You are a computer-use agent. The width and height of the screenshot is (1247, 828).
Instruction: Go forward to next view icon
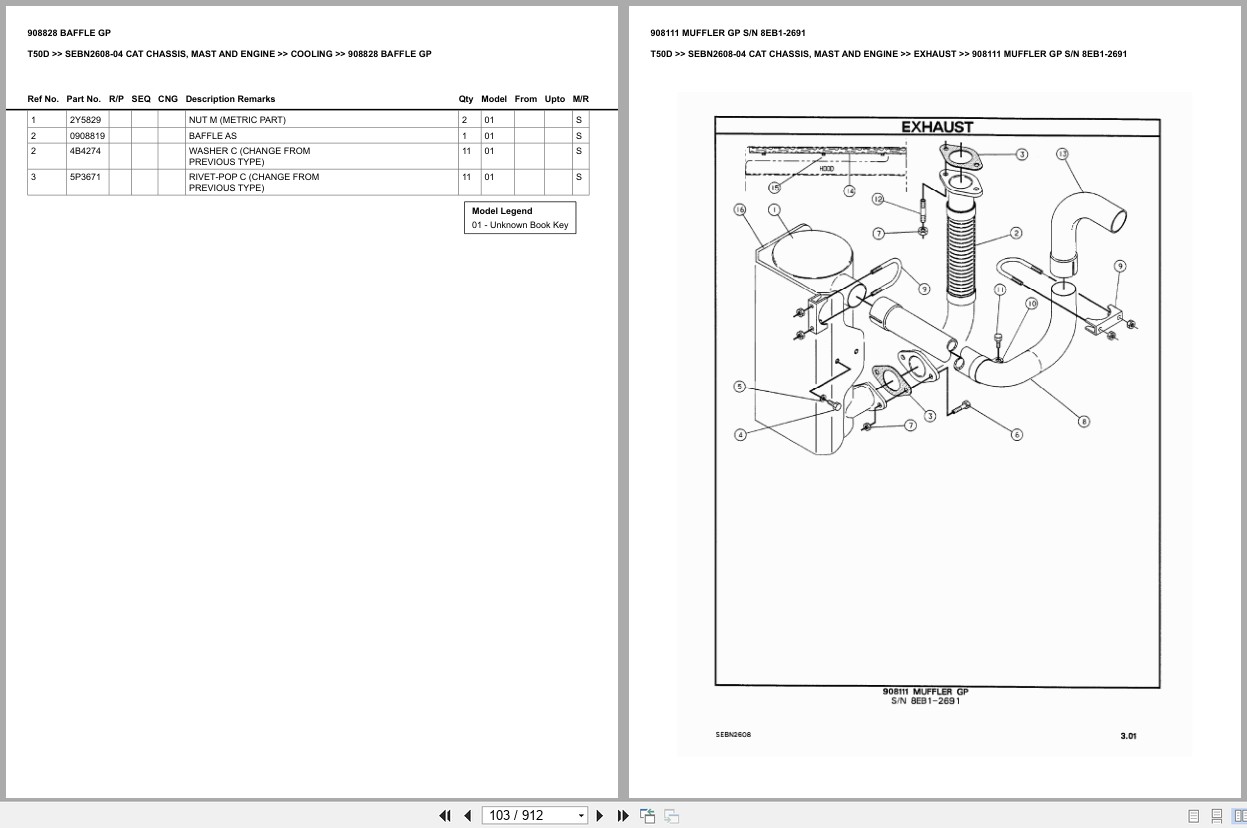671,815
